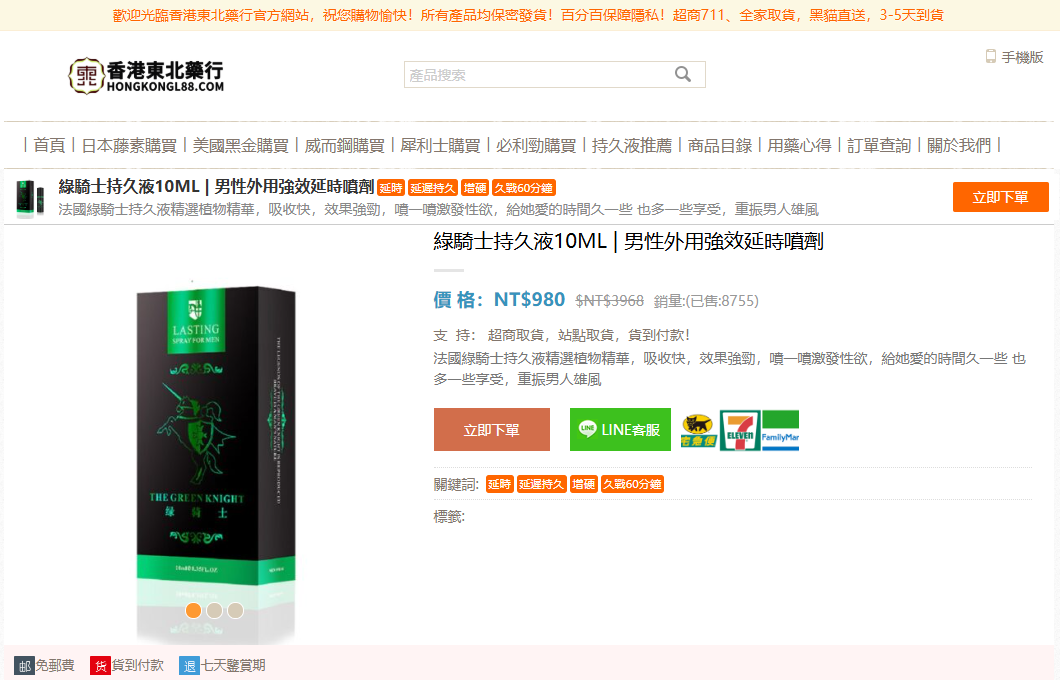This screenshot has width=1060, height=680.
Task: Open the 日本藤素購買 menu item
Action: 129,145
